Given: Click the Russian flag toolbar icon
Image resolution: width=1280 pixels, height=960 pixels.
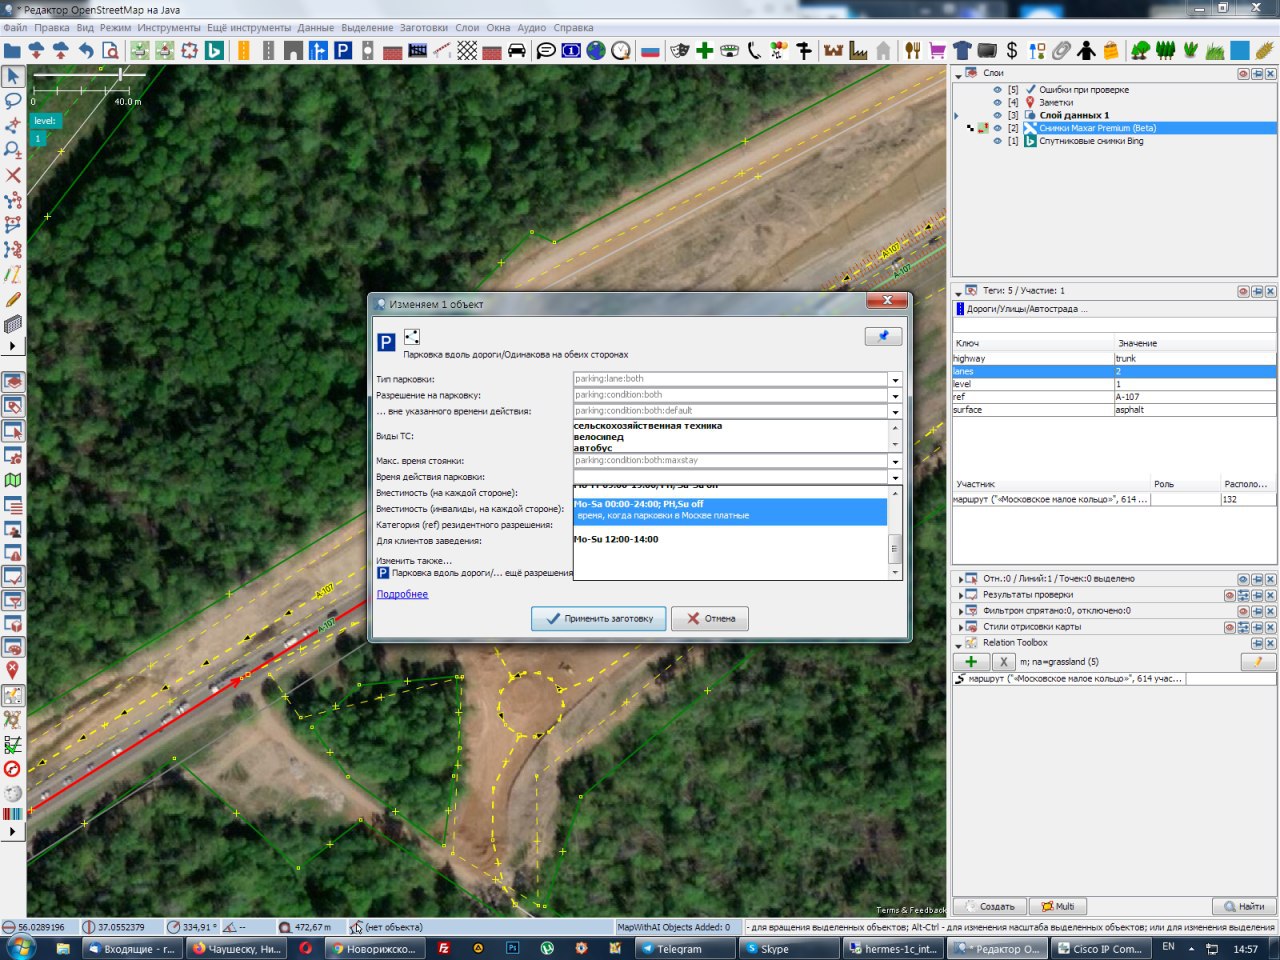Looking at the screenshot, I should (x=650, y=50).
